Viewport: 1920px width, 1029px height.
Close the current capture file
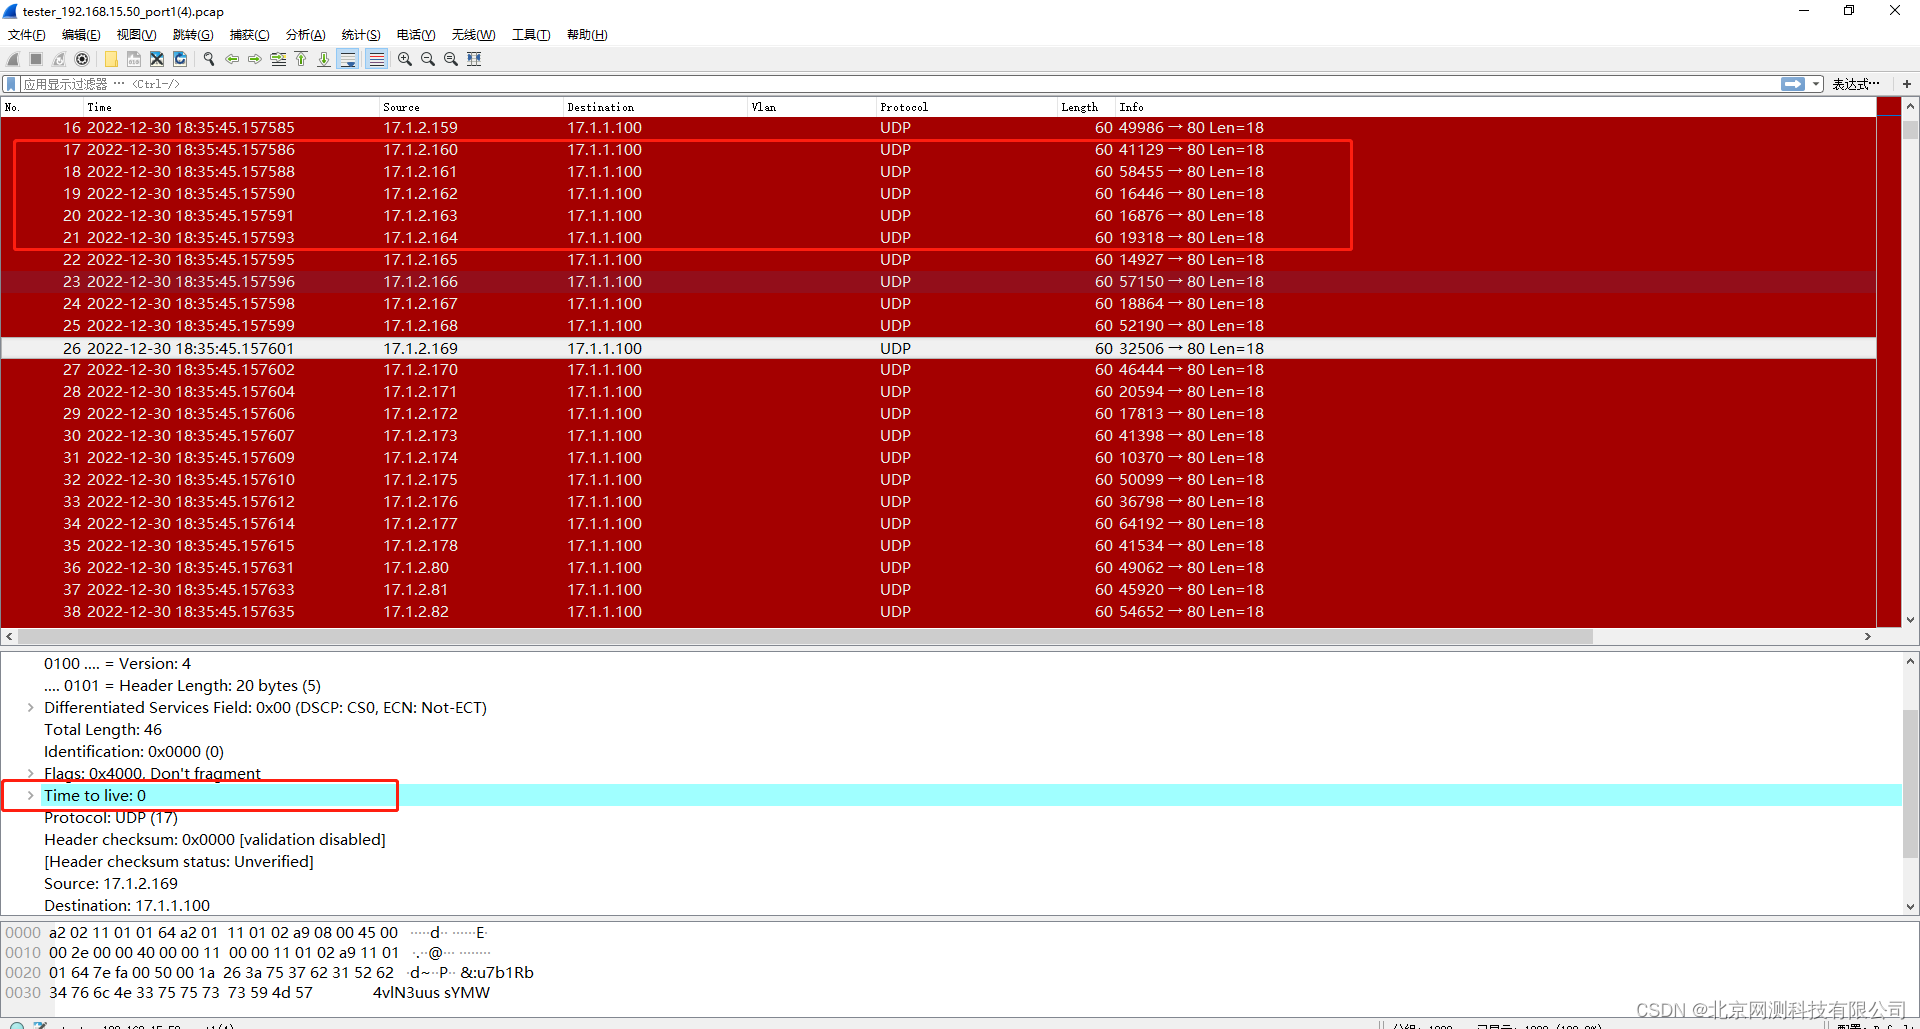[x=157, y=59]
